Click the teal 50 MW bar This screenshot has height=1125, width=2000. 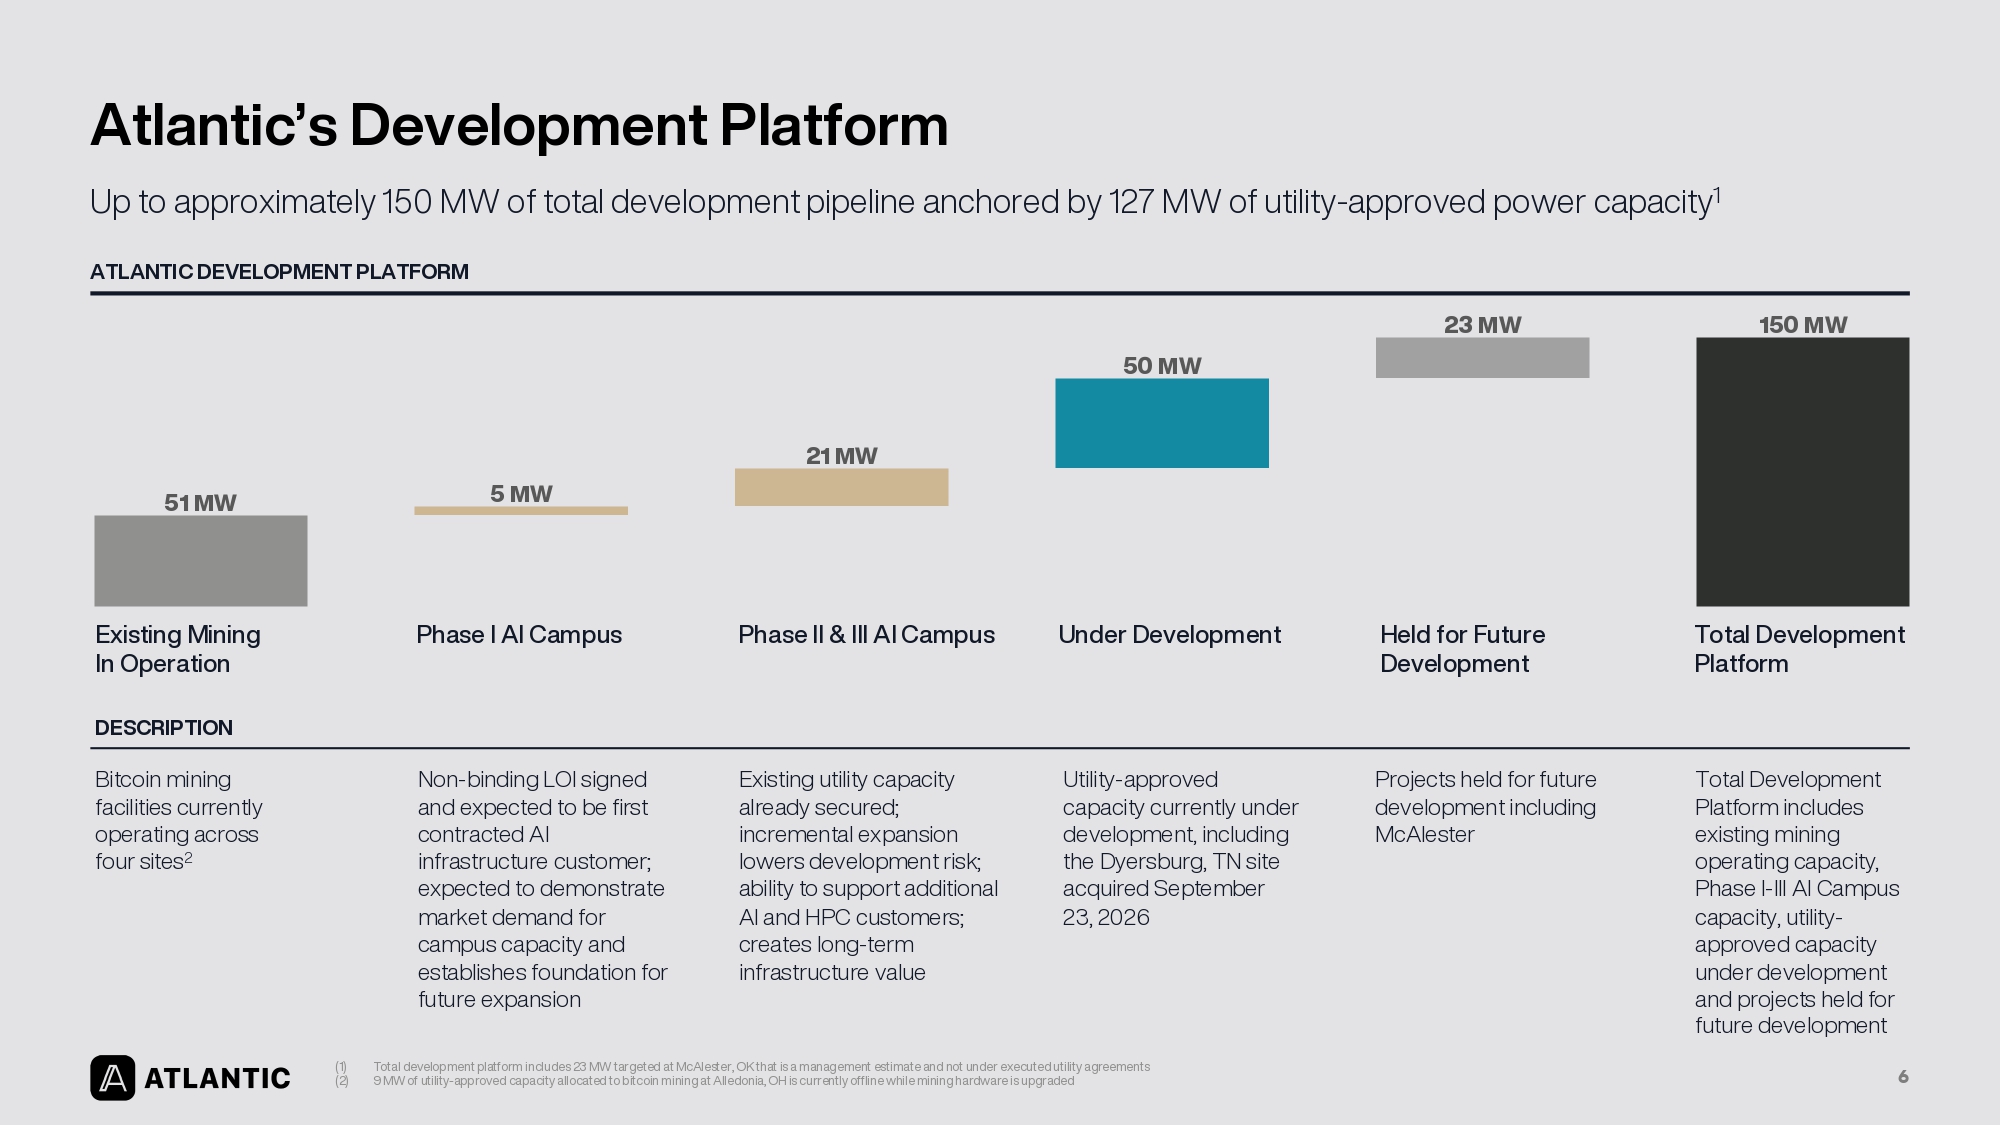[x=1162, y=423]
